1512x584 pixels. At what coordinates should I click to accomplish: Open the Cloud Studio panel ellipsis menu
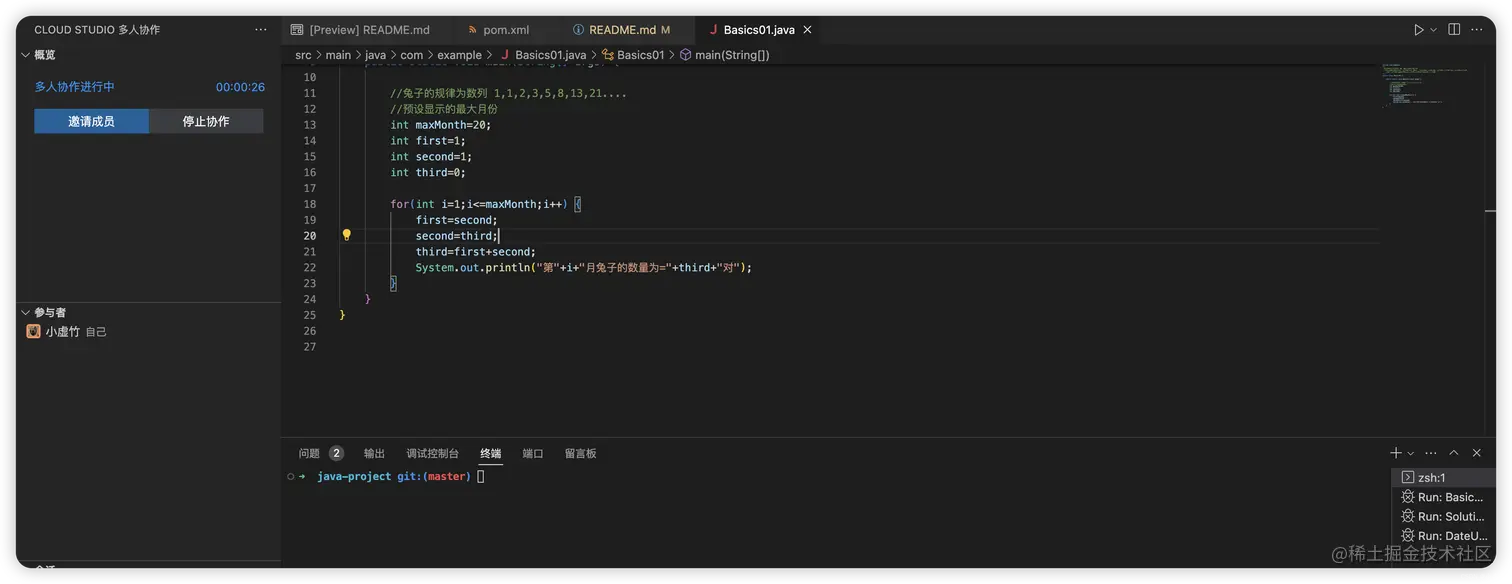click(261, 30)
